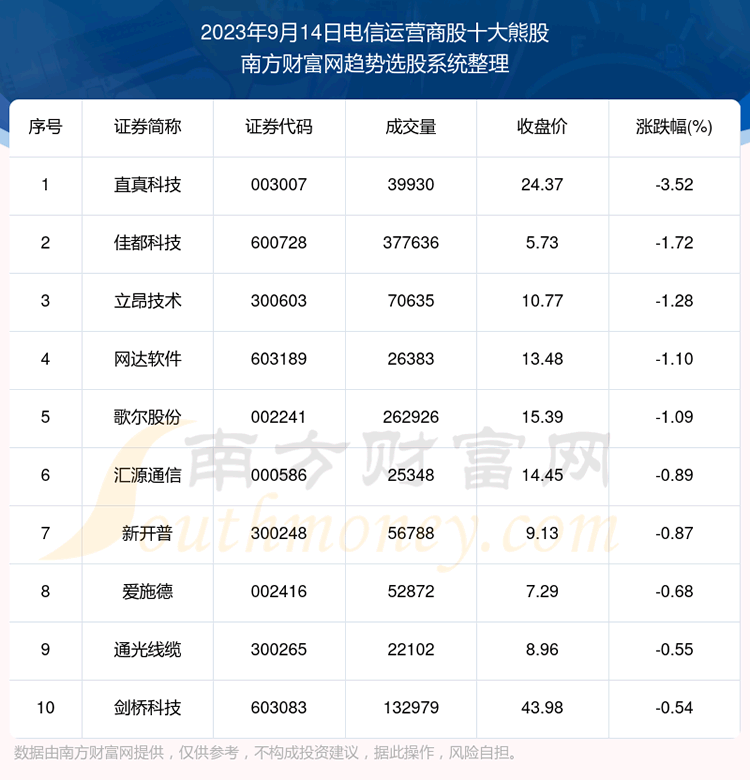This screenshot has width=750, height=780.
Task: Click stock name 通光线缆
Action: [x=147, y=650]
